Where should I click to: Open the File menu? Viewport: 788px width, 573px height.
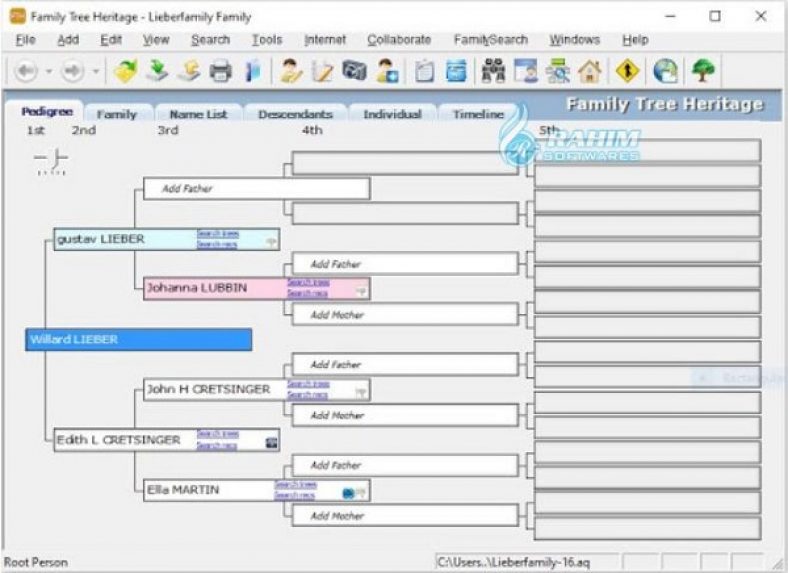(x=26, y=40)
